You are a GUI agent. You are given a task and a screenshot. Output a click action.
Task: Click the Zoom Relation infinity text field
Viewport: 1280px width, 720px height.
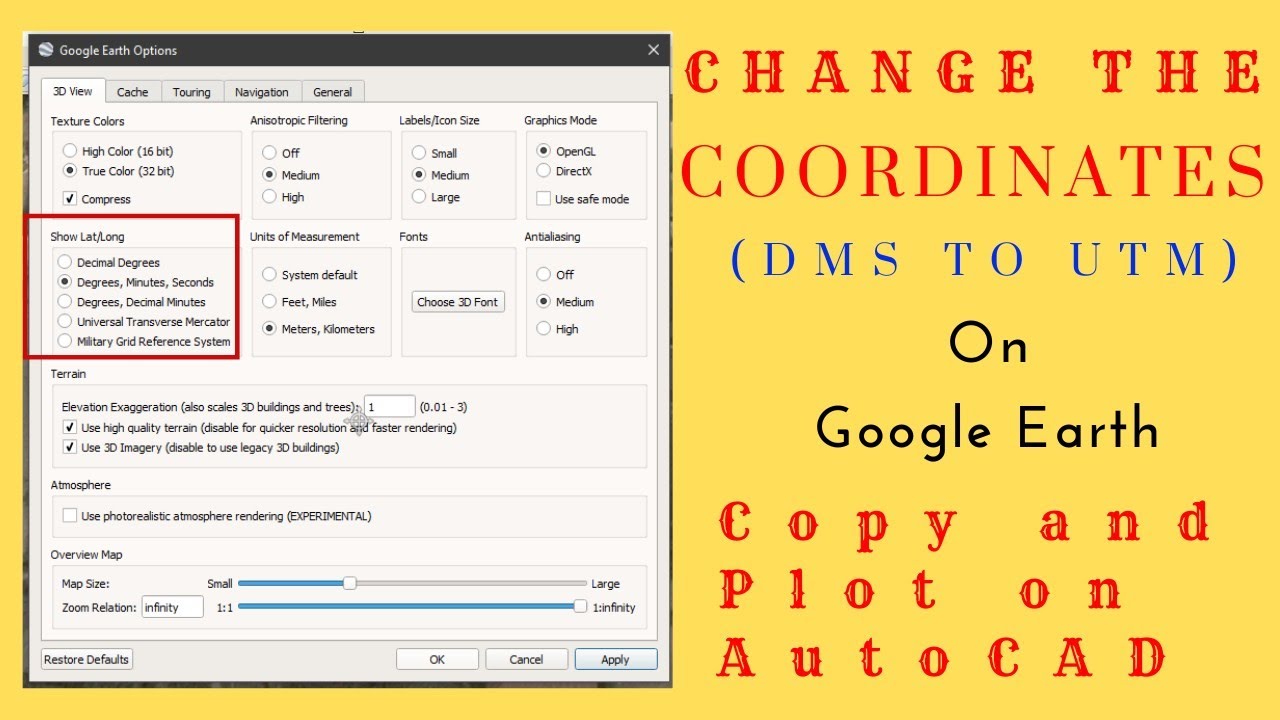pyautogui.click(x=172, y=607)
